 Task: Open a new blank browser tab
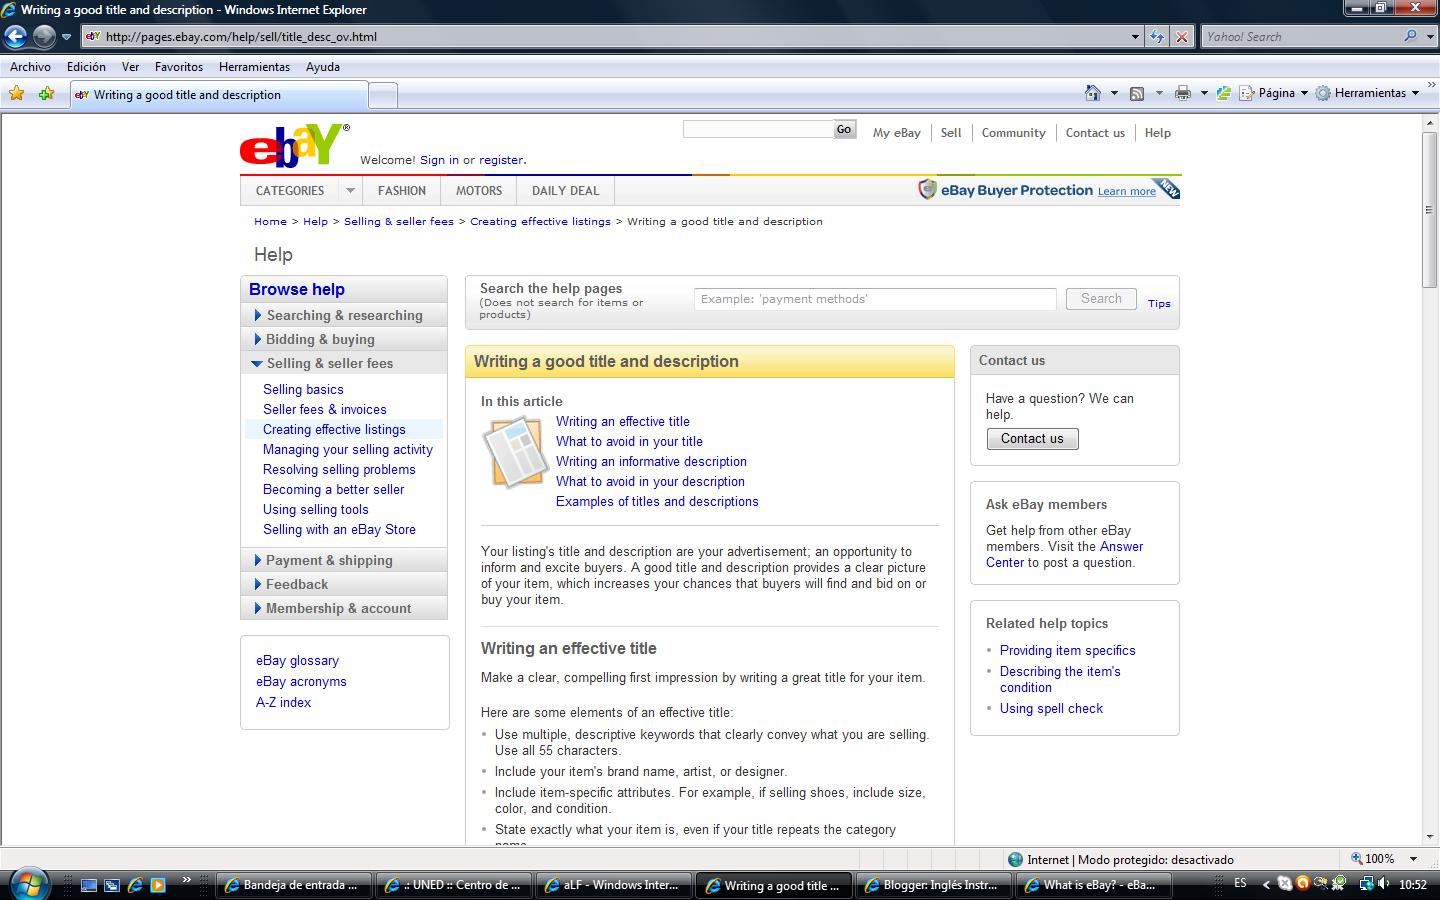[x=383, y=95]
